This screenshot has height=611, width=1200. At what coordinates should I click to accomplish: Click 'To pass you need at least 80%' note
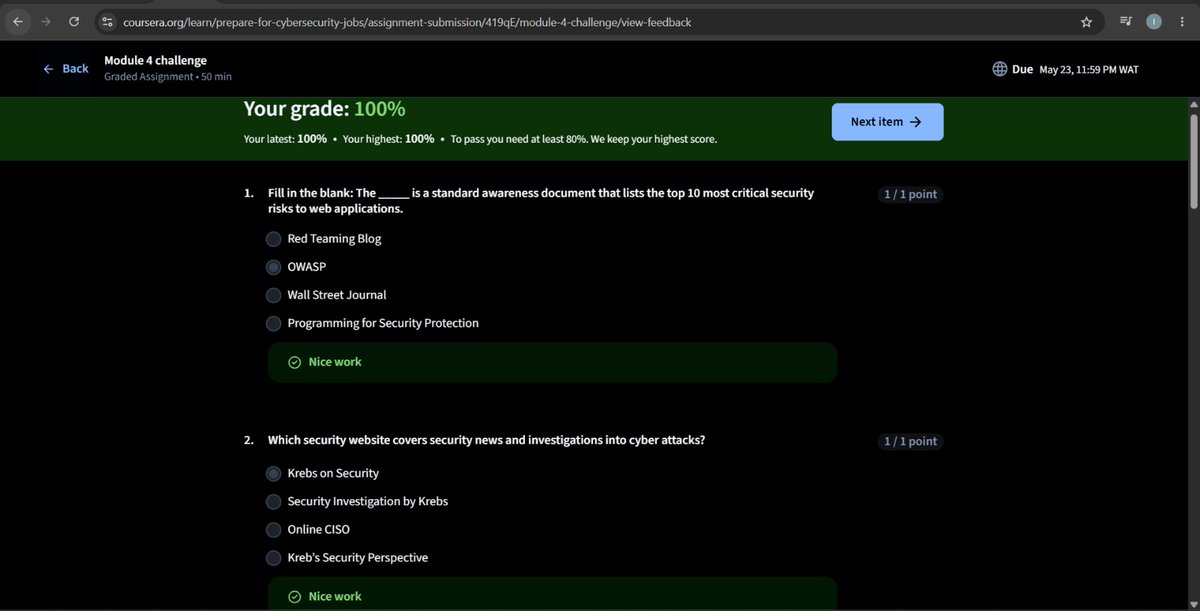pos(584,139)
